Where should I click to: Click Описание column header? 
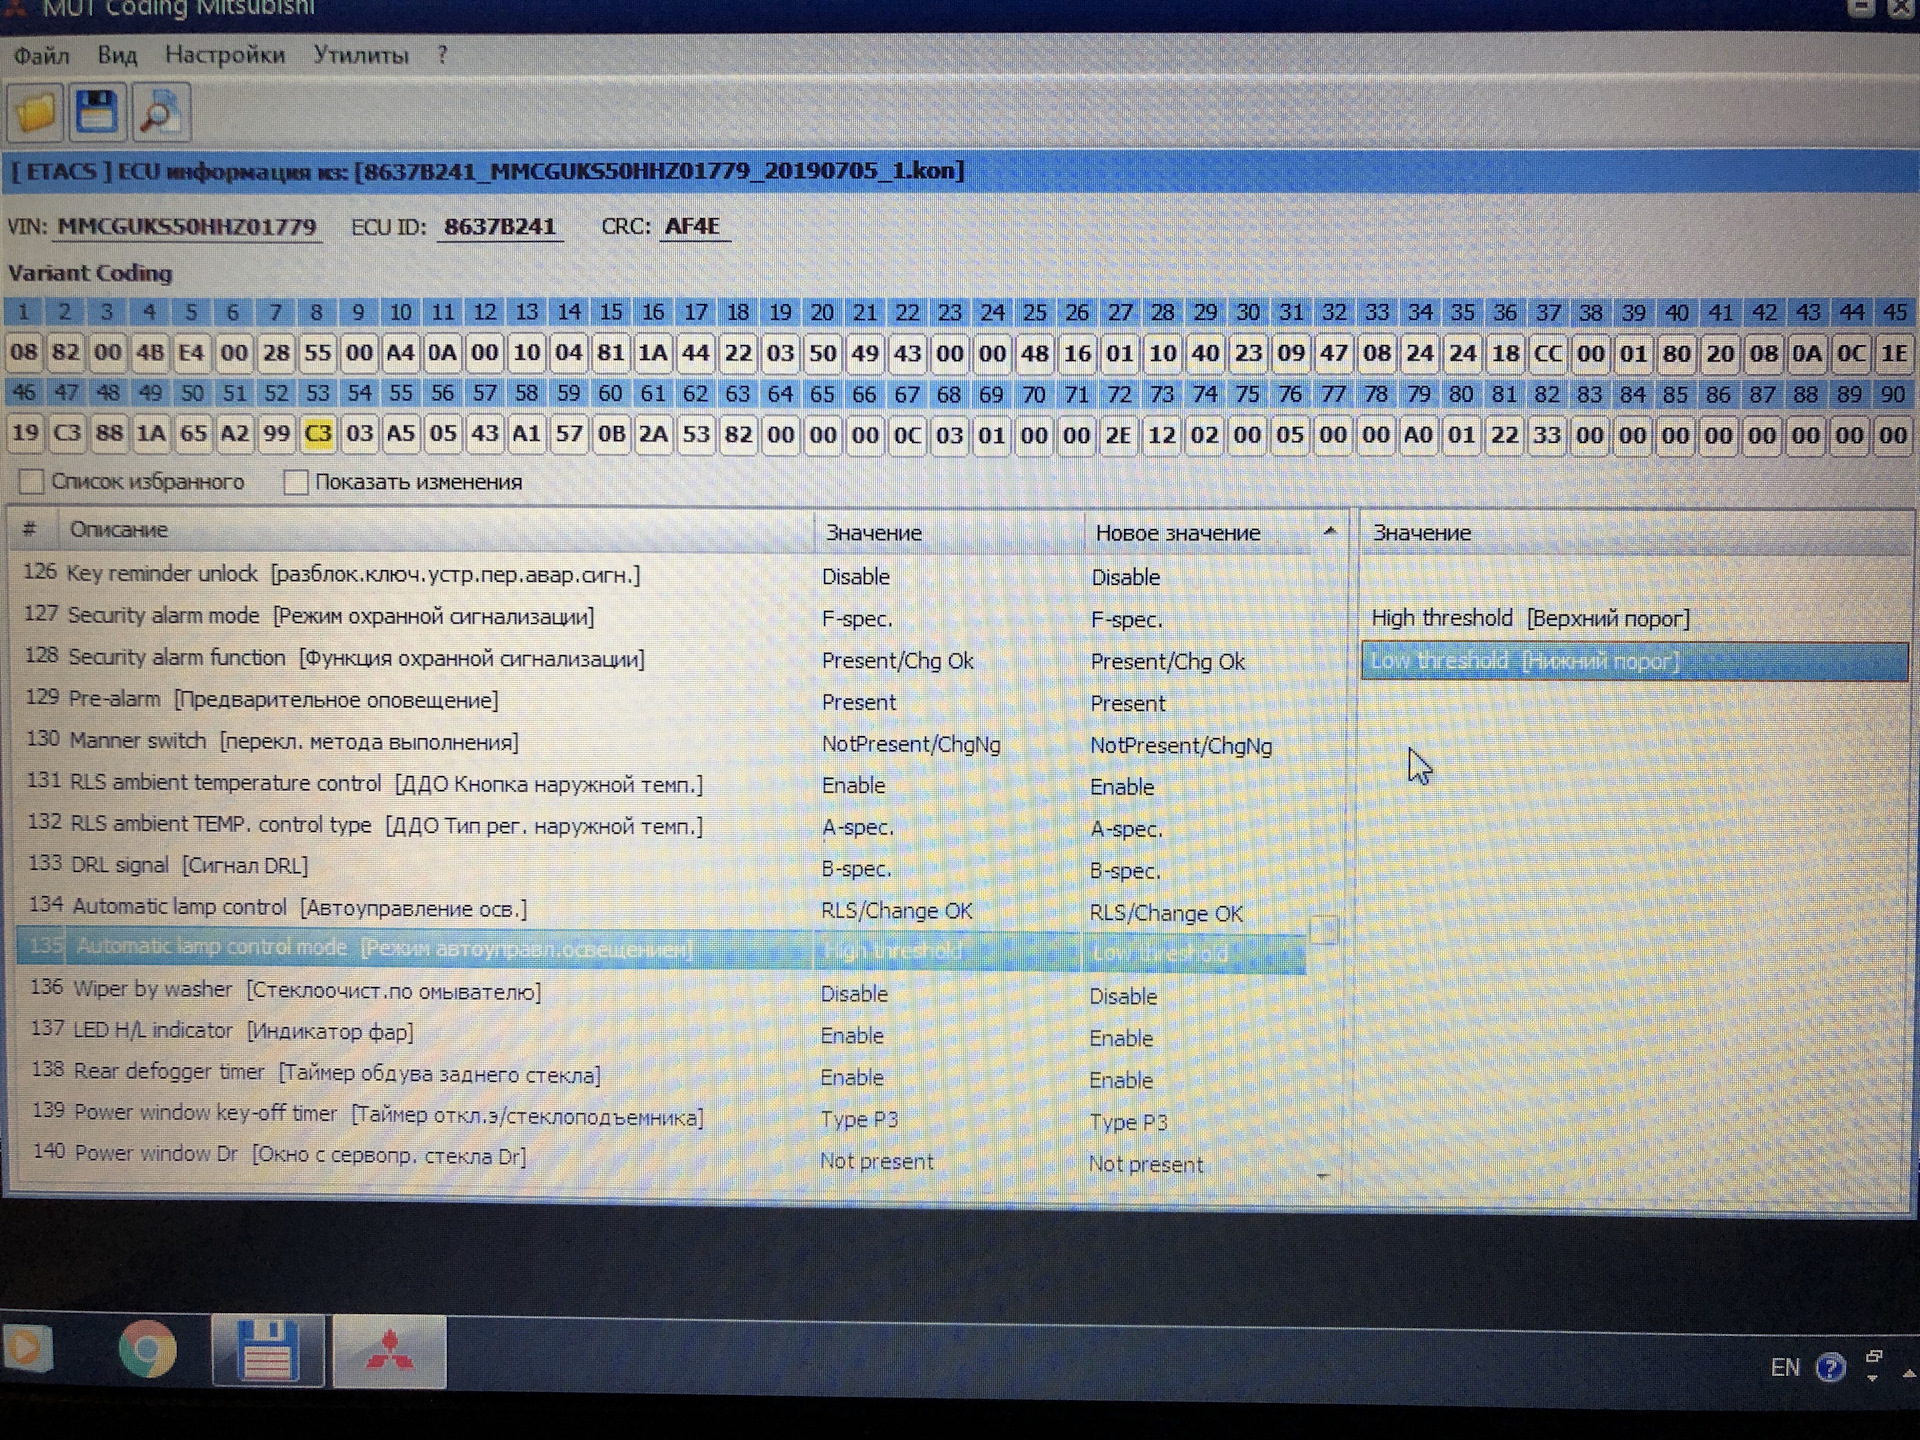point(435,530)
